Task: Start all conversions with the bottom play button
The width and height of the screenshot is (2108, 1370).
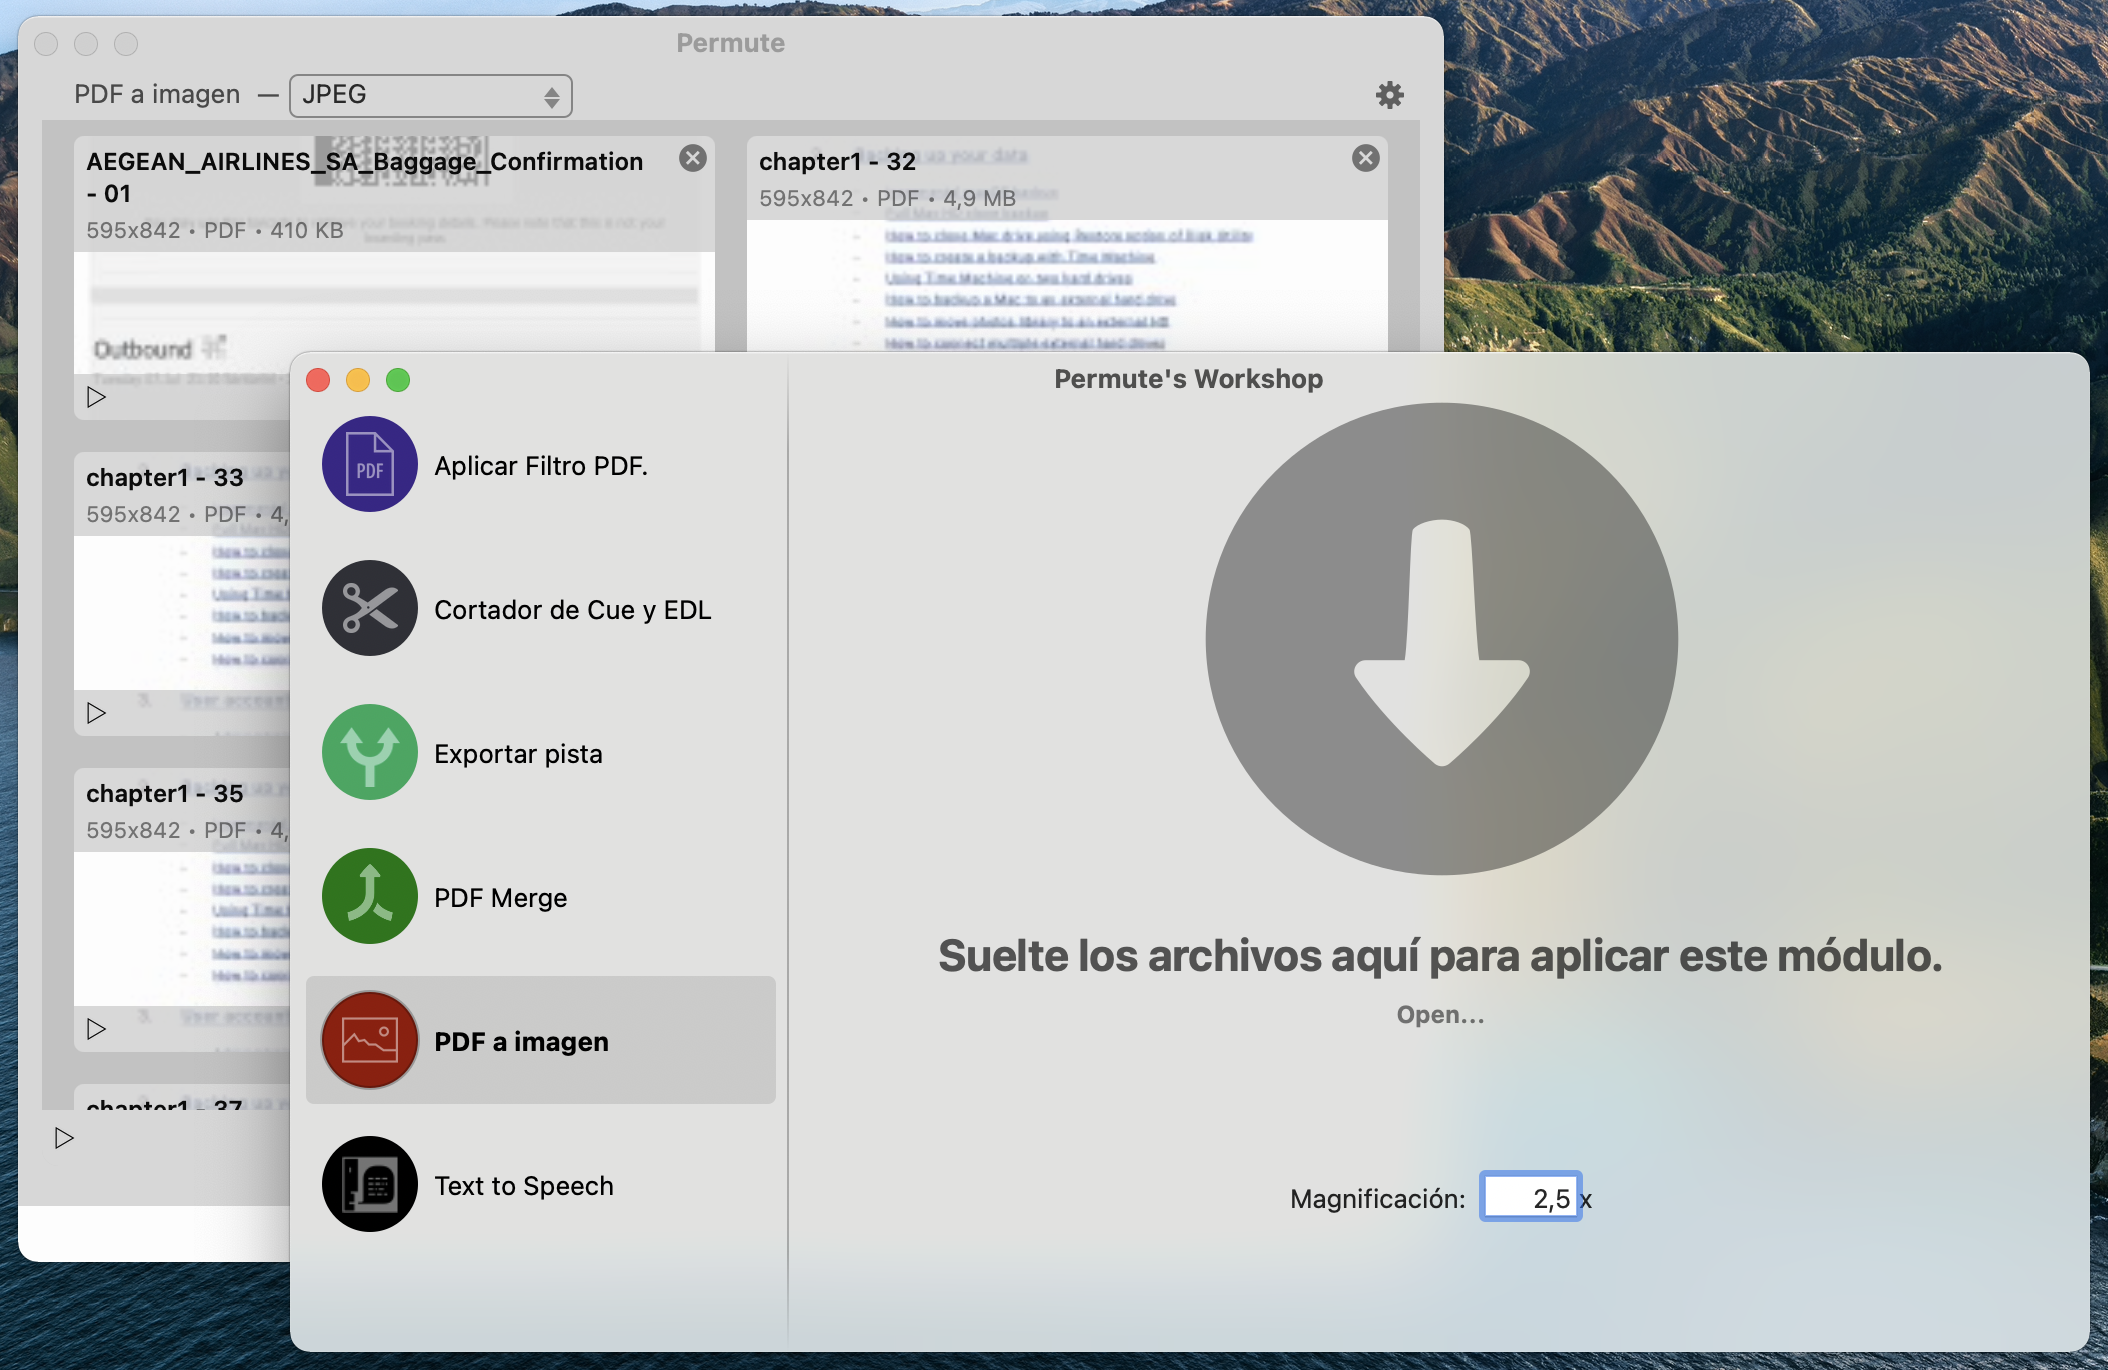Action: pos(64,1138)
